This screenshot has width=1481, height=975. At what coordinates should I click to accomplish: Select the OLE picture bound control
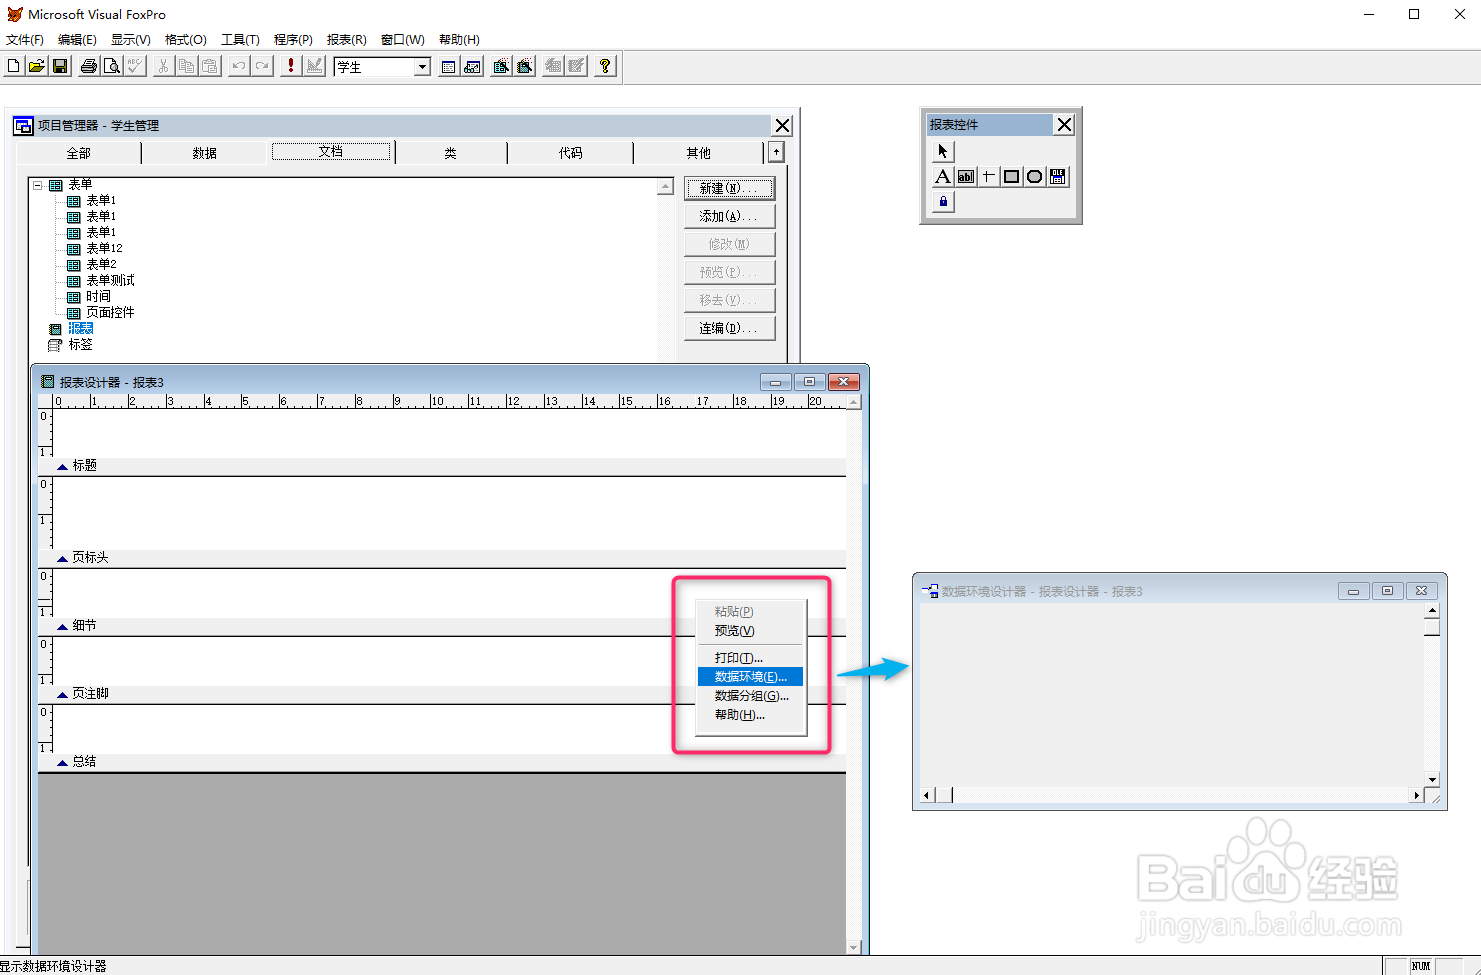[x=1058, y=176]
